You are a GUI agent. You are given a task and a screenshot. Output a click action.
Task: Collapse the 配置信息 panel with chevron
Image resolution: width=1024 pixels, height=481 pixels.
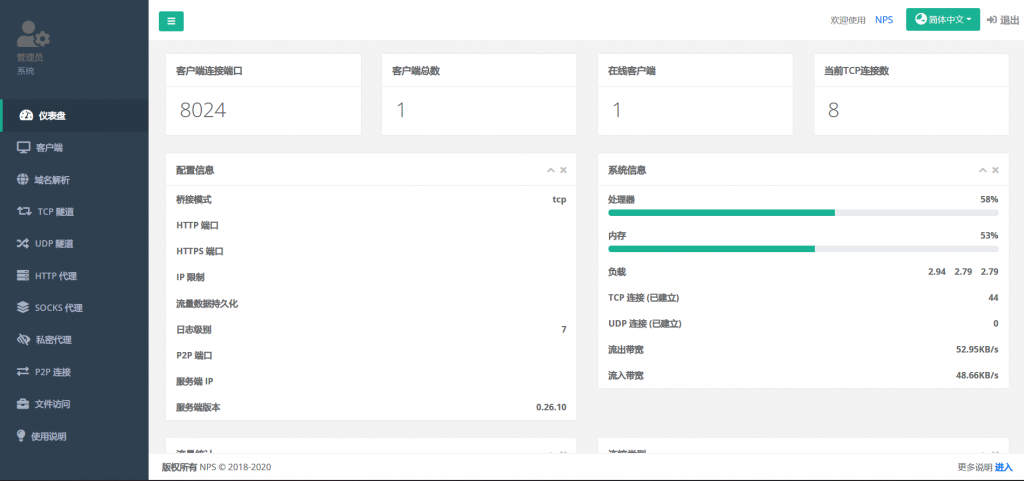tap(551, 170)
